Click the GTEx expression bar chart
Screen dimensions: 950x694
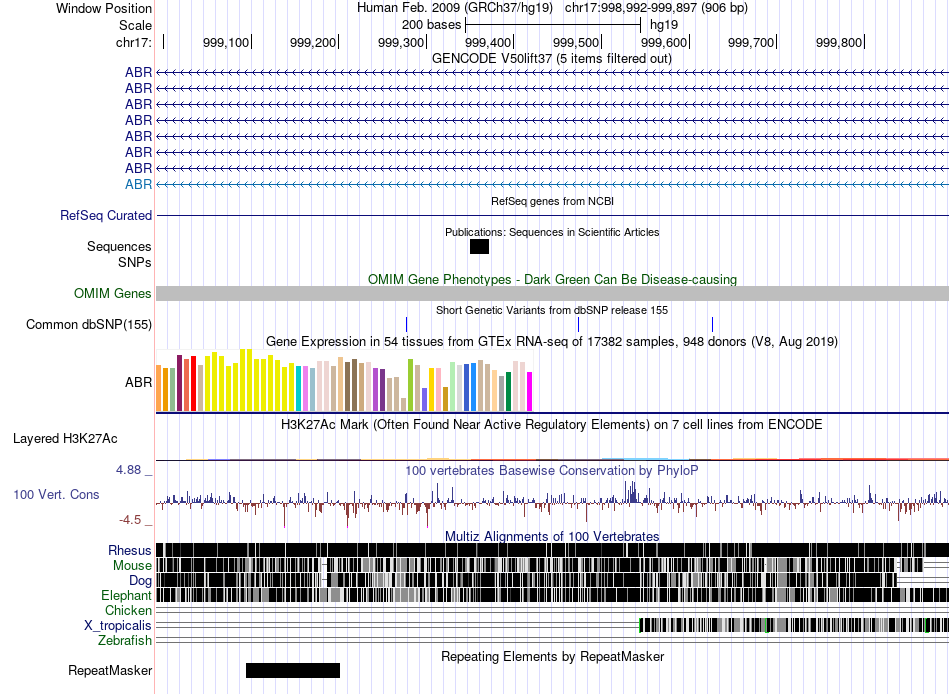pos(344,381)
